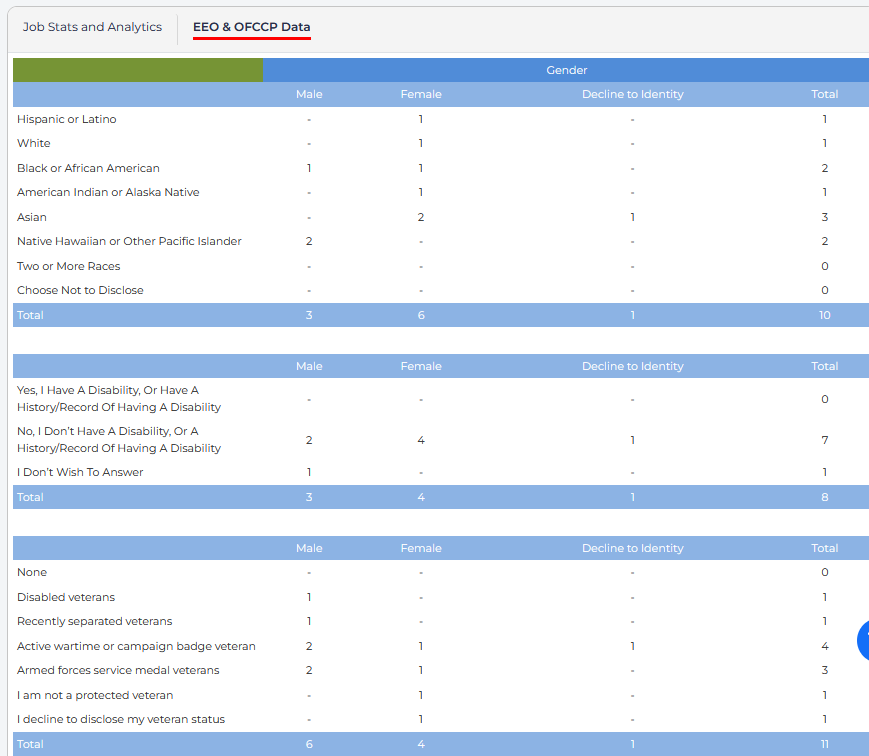Viewport: 869px width, 756px height.
Task: Select the Black or African American row
Action: point(88,168)
